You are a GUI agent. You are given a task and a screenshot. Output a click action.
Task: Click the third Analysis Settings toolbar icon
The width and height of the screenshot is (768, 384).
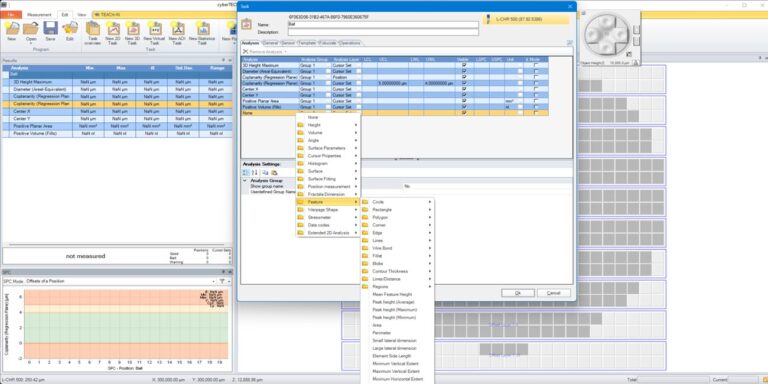265,172
